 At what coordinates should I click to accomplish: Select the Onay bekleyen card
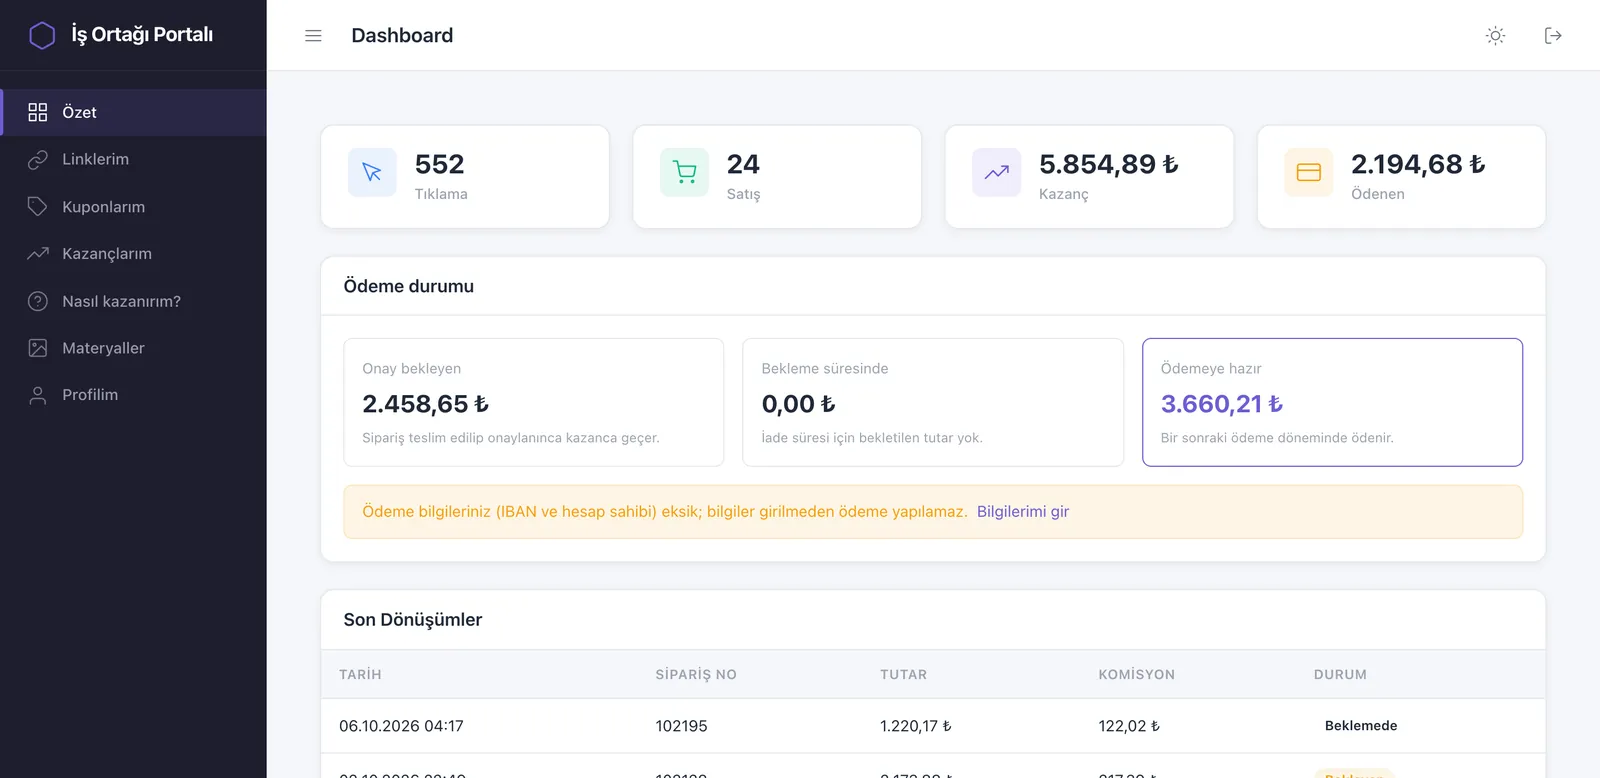pyautogui.click(x=534, y=402)
